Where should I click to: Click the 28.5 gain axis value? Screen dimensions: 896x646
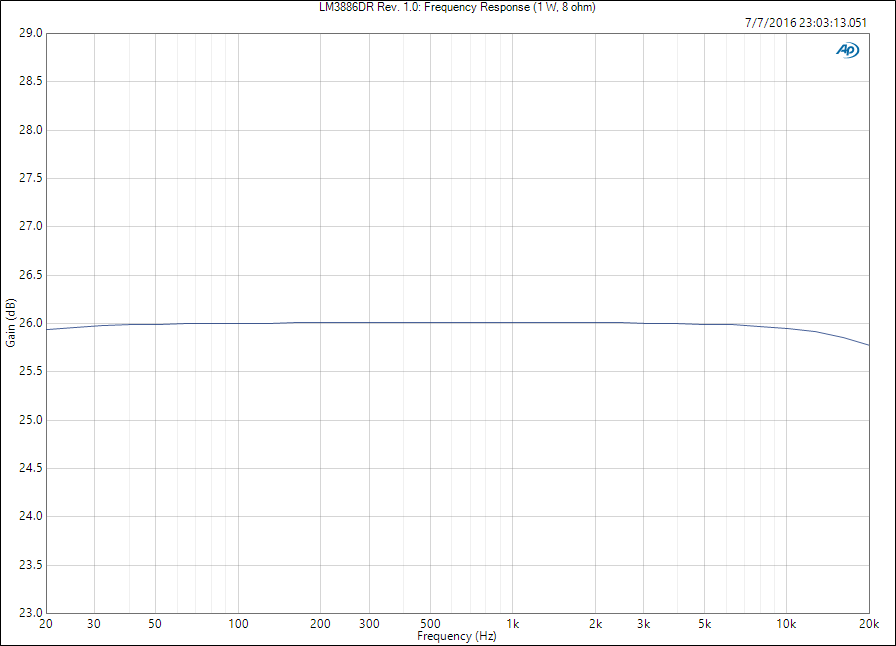click(x=31, y=81)
